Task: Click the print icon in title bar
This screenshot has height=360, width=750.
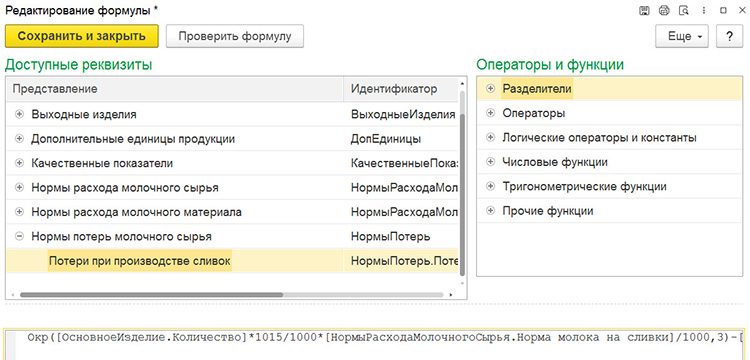Action: click(664, 11)
